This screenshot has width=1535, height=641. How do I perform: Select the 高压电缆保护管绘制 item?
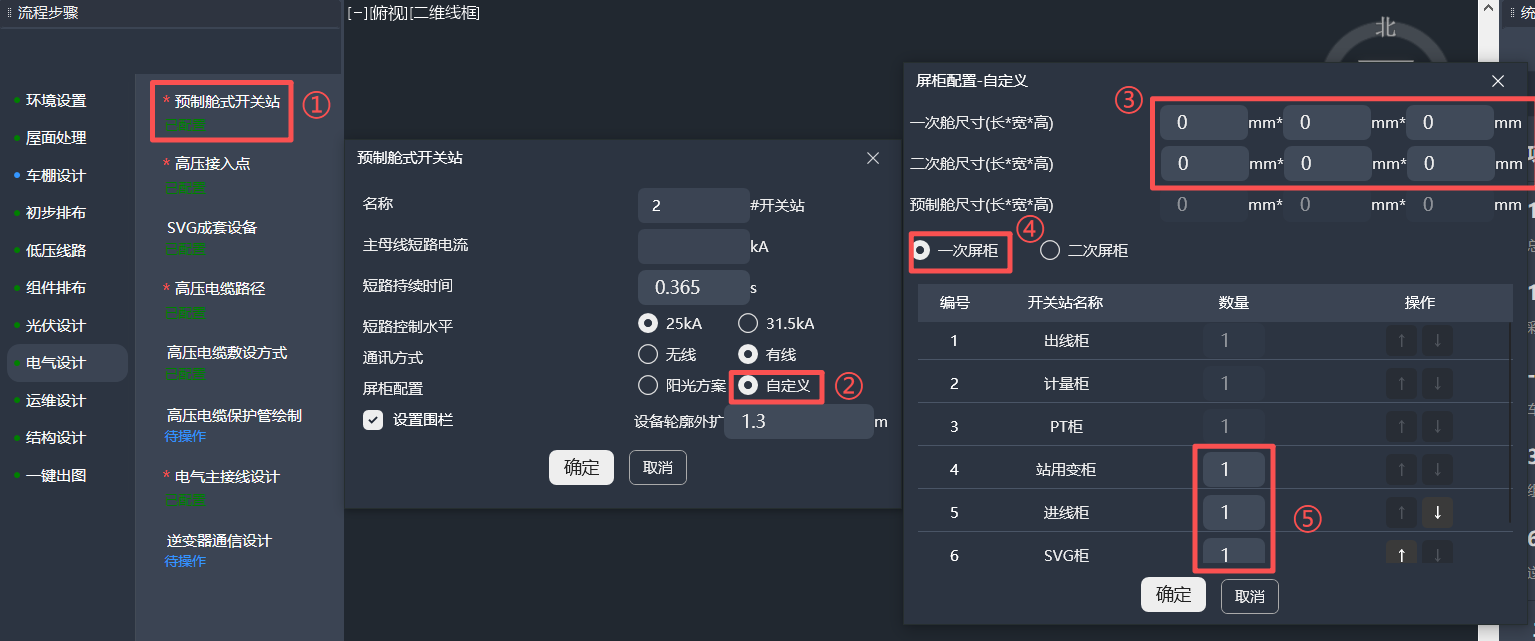coord(234,415)
